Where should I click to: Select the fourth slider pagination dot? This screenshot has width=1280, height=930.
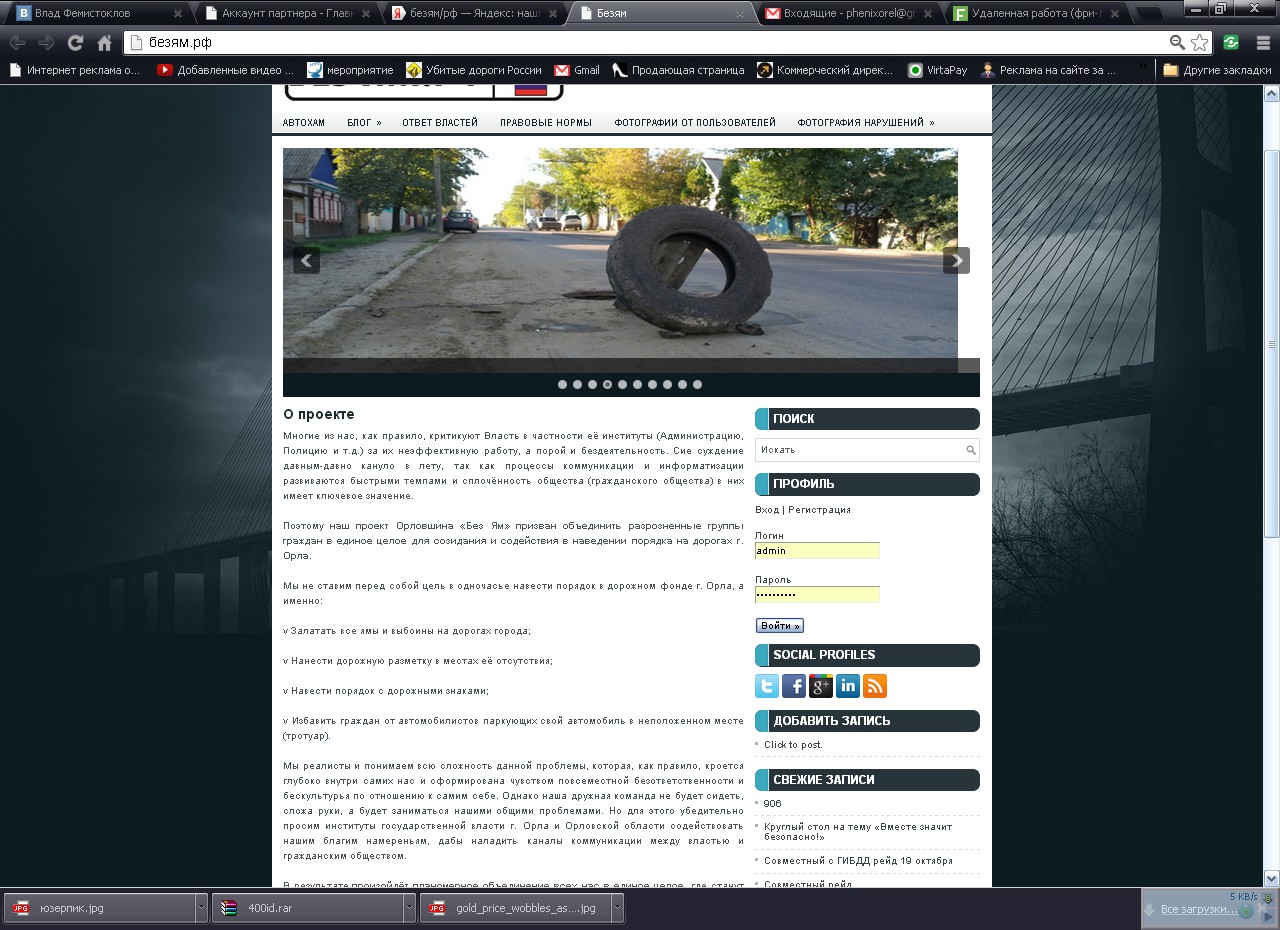(x=607, y=384)
